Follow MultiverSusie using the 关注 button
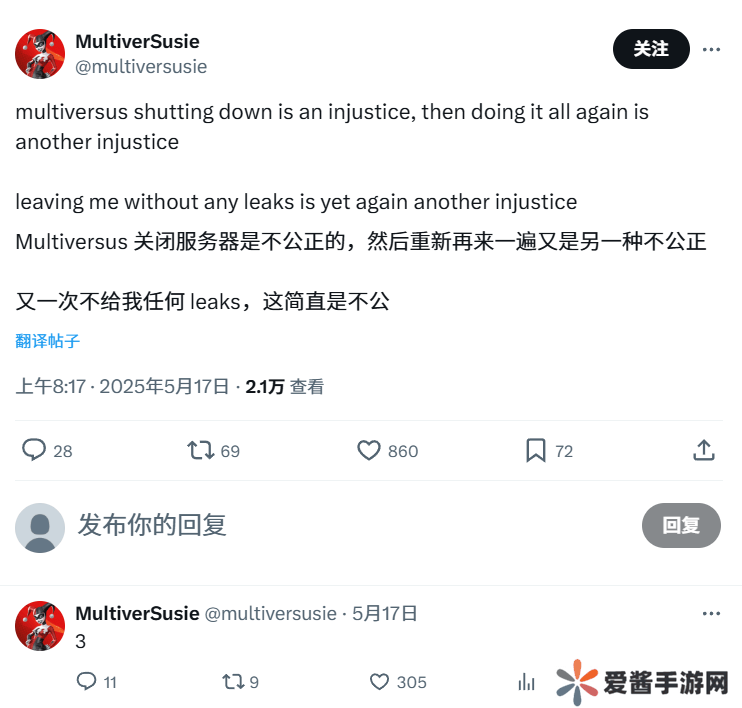The height and width of the screenshot is (708, 742). [x=651, y=49]
